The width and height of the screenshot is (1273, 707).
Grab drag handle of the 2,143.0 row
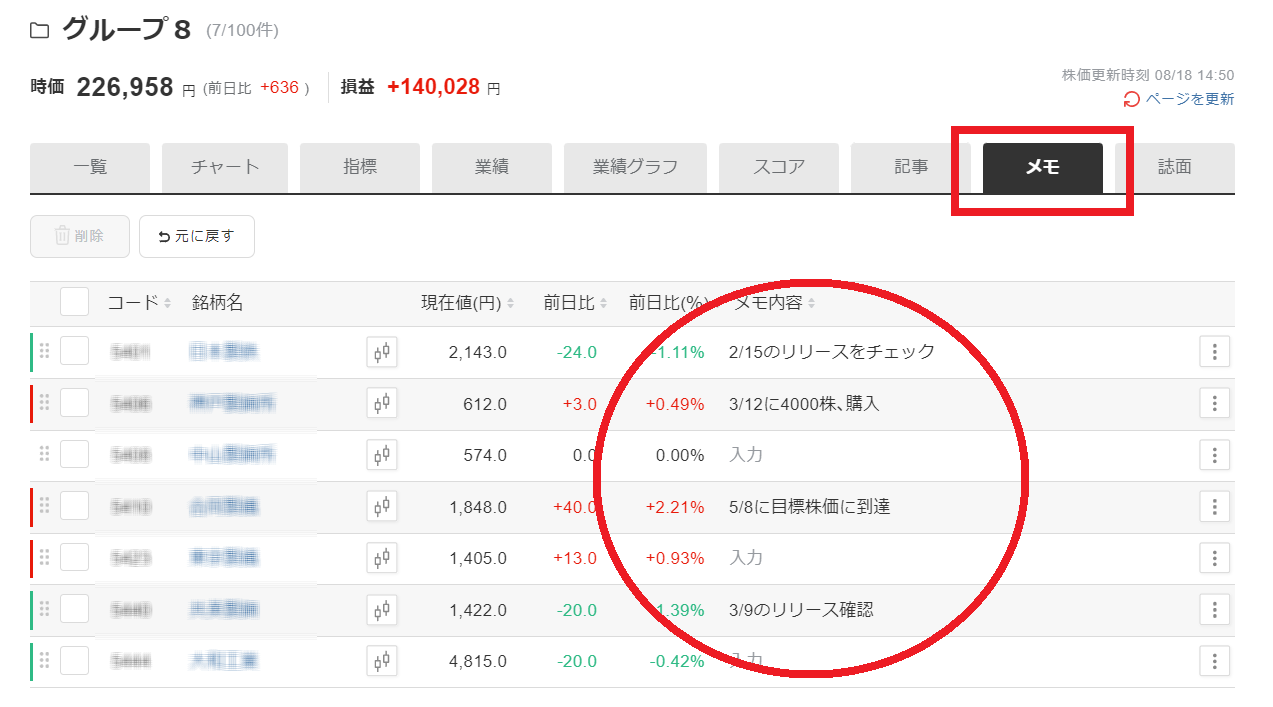44,351
